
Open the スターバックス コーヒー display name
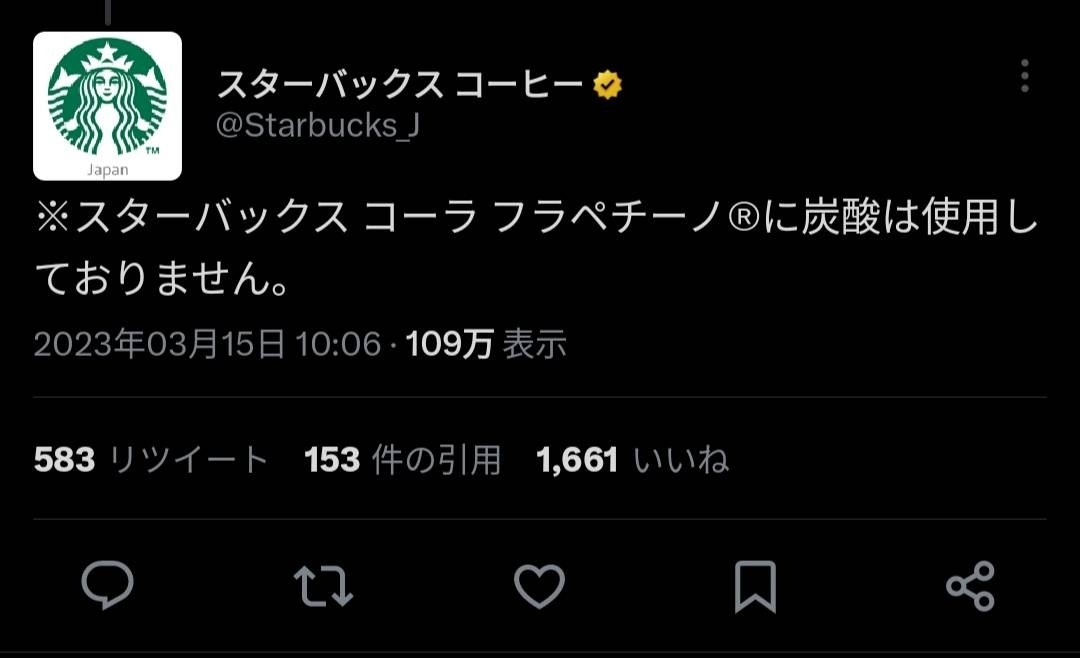point(400,85)
